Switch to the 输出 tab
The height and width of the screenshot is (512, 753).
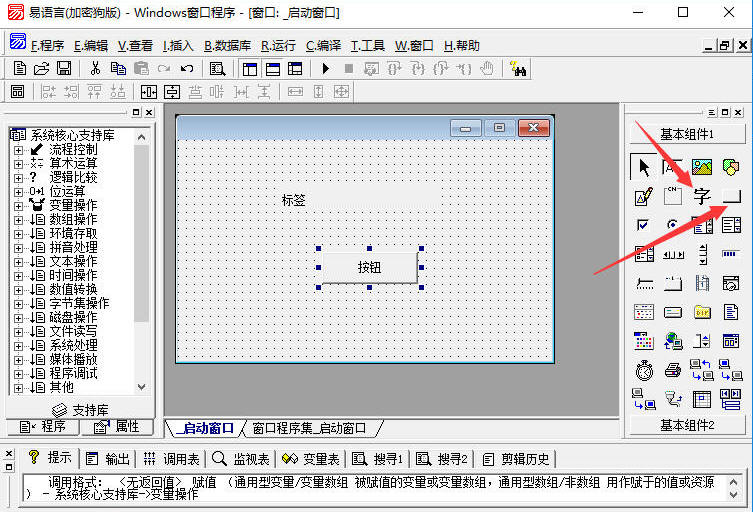click(x=109, y=459)
